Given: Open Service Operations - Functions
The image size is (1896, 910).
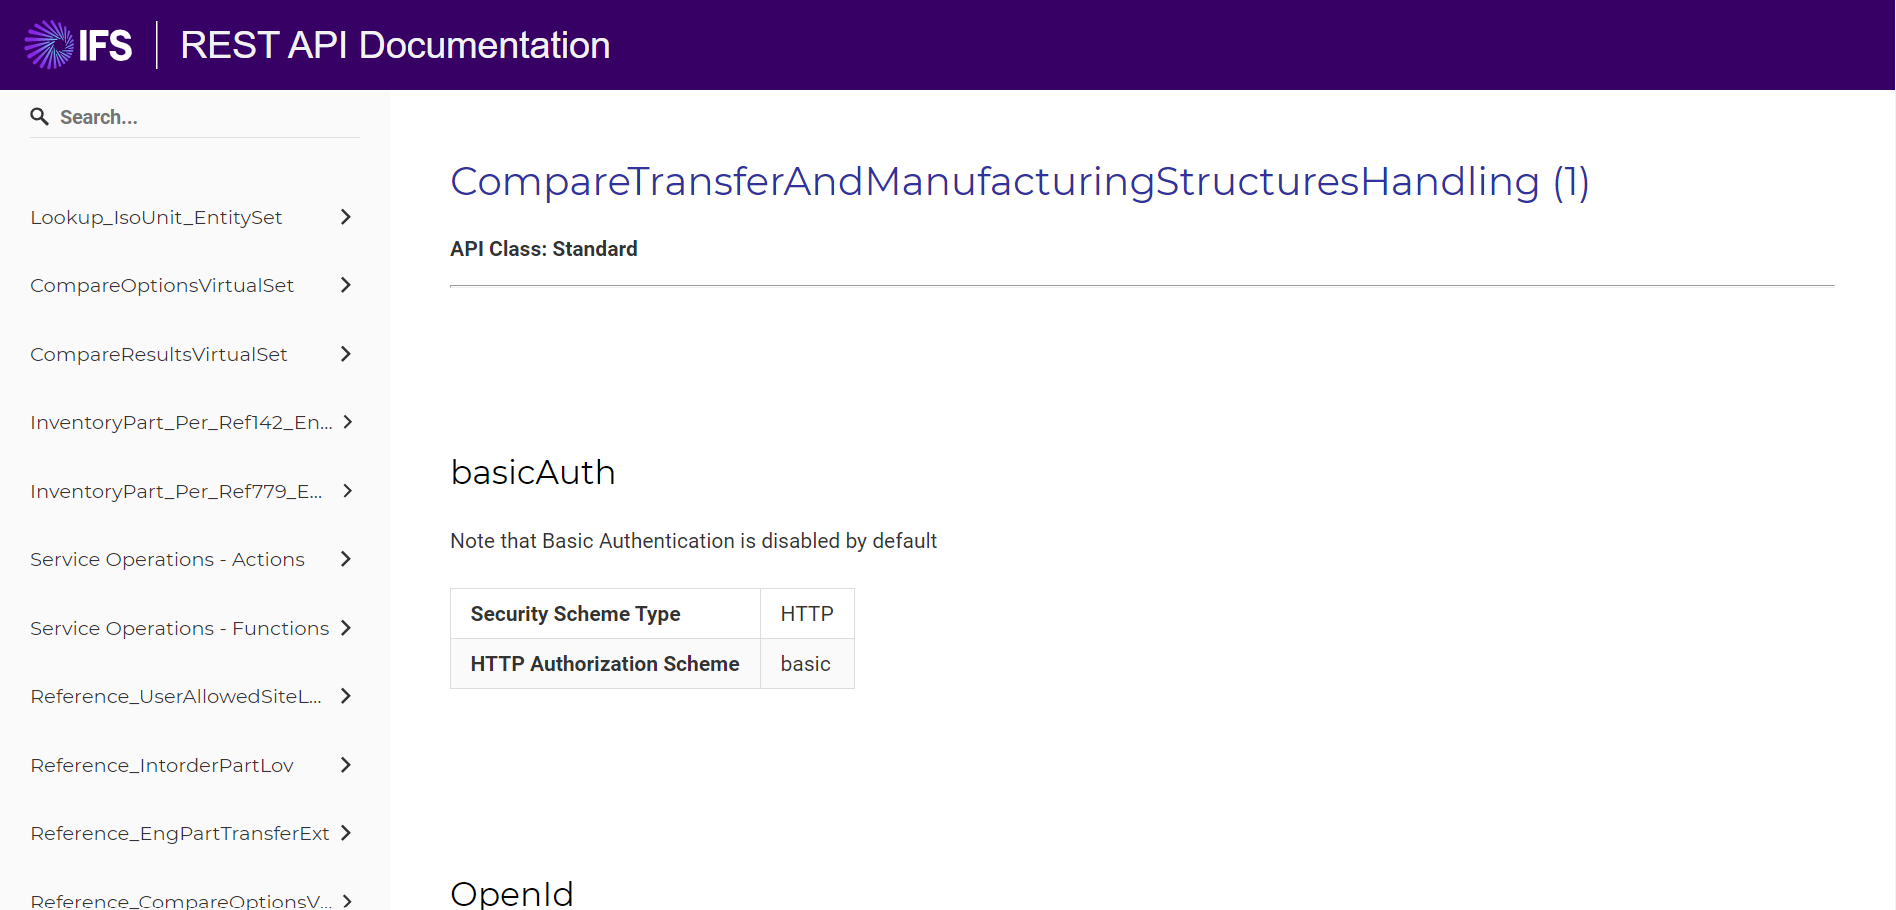Looking at the screenshot, I should click(179, 628).
